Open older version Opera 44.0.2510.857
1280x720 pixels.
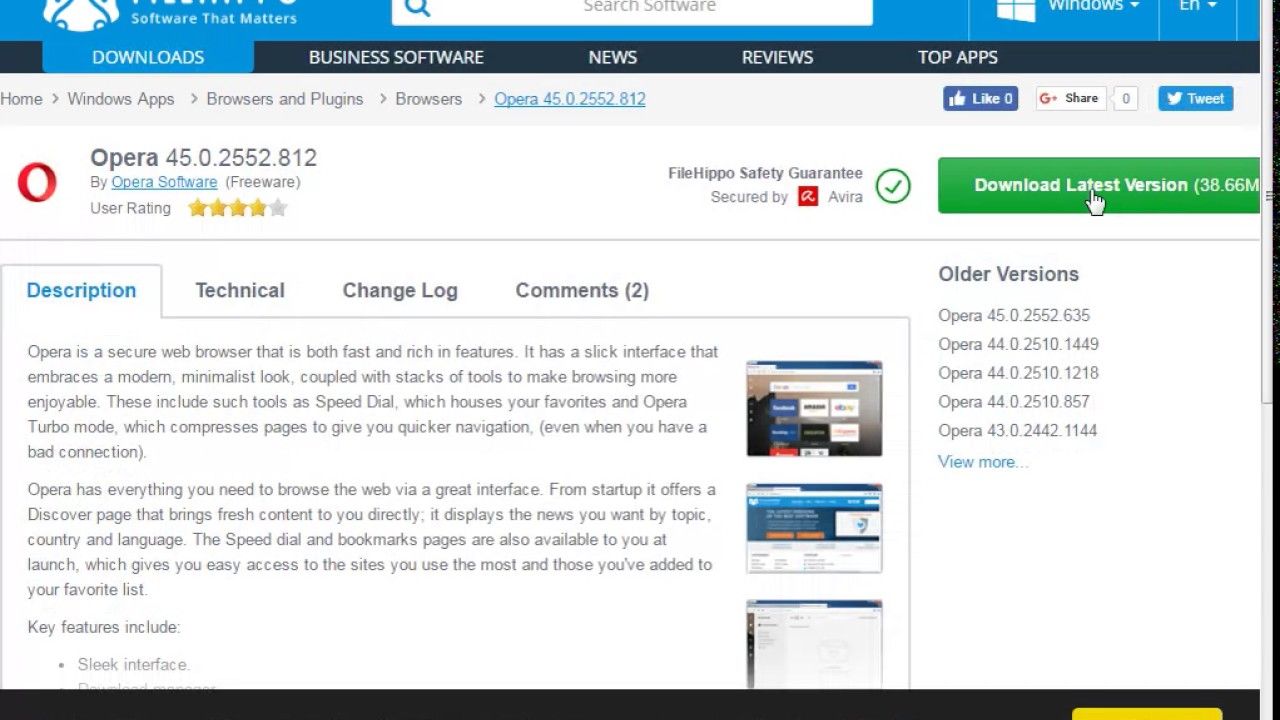[1014, 402]
